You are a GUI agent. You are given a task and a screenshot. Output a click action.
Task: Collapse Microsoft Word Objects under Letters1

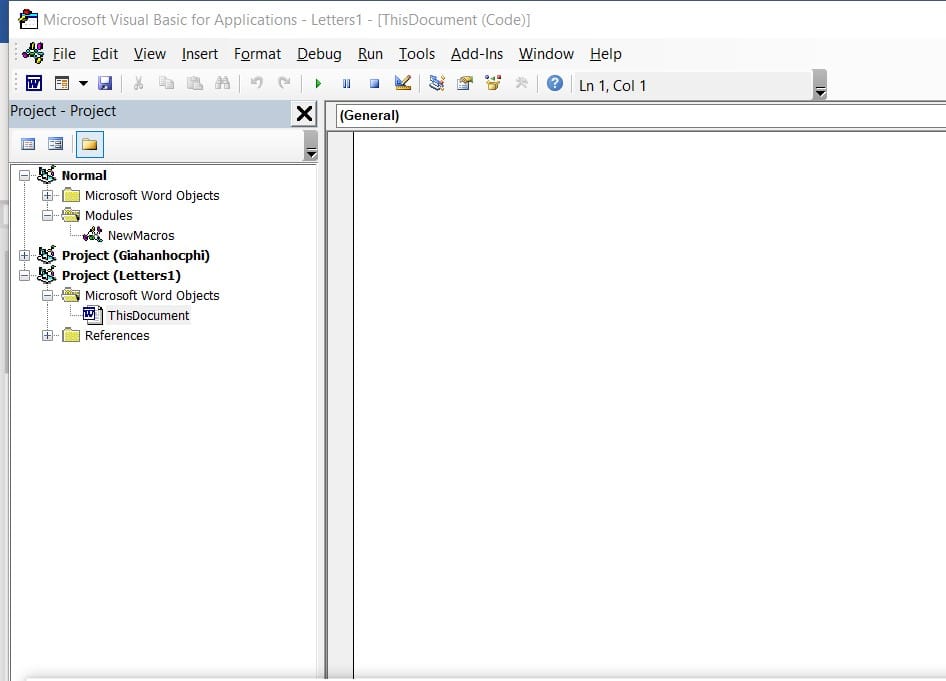click(47, 296)
